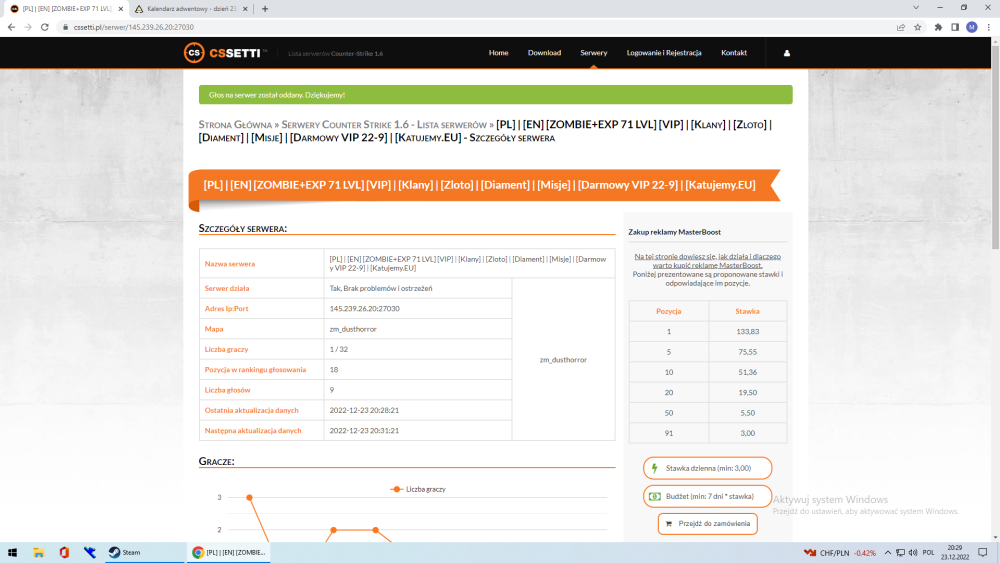Image resolution: width=1000 pixels, height=563 pixels.
Task: Click the POL language indicator
Action: pos(928,552)
